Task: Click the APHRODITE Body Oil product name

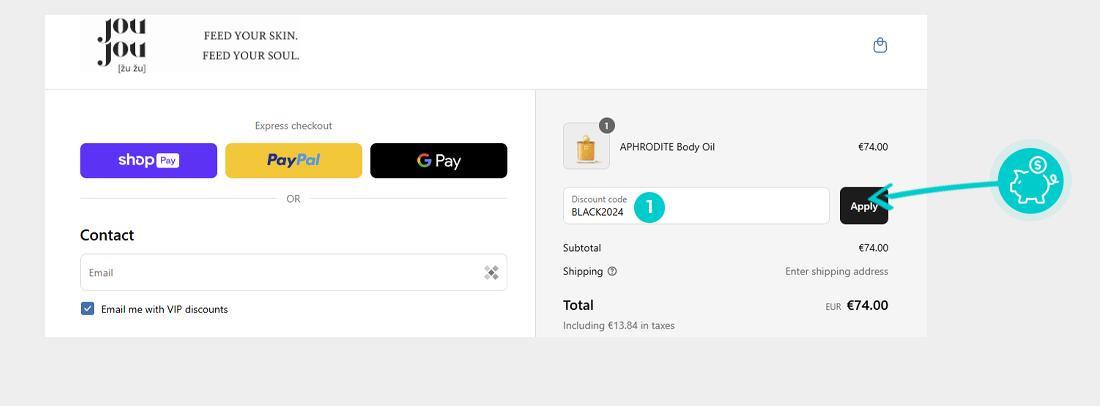Action: coord(667,147)
